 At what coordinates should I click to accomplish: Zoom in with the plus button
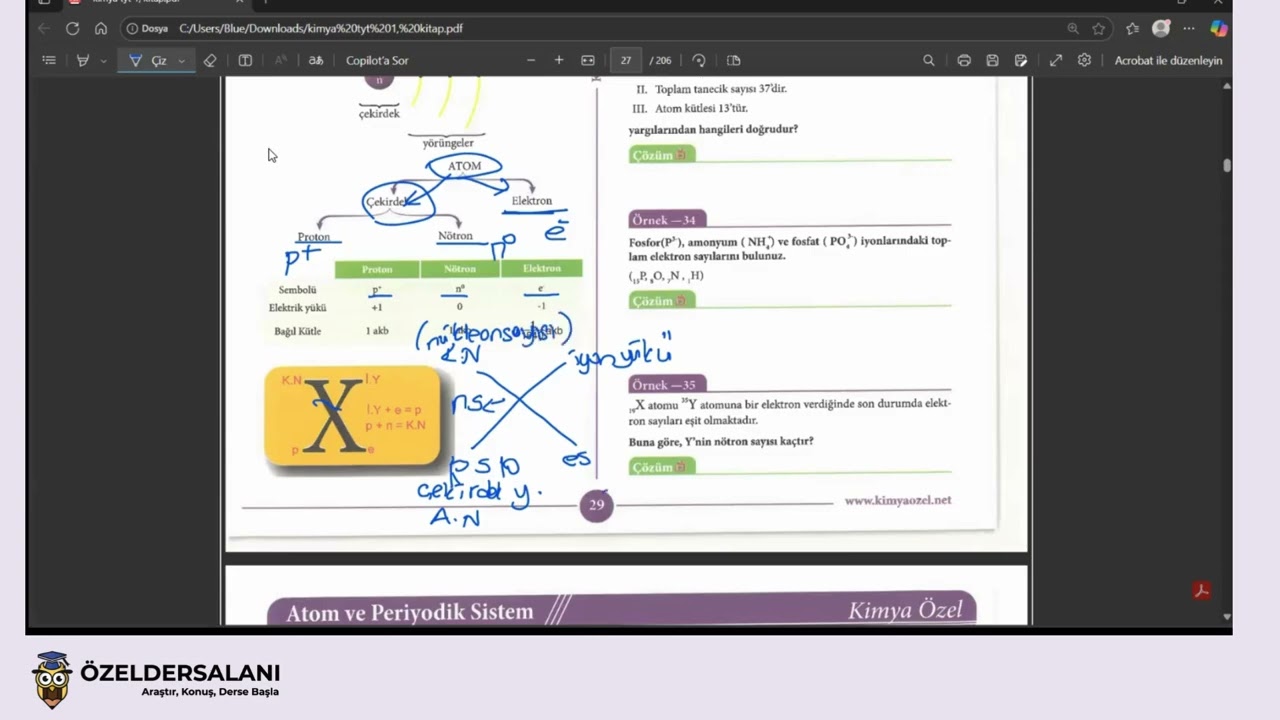[559, 60]
